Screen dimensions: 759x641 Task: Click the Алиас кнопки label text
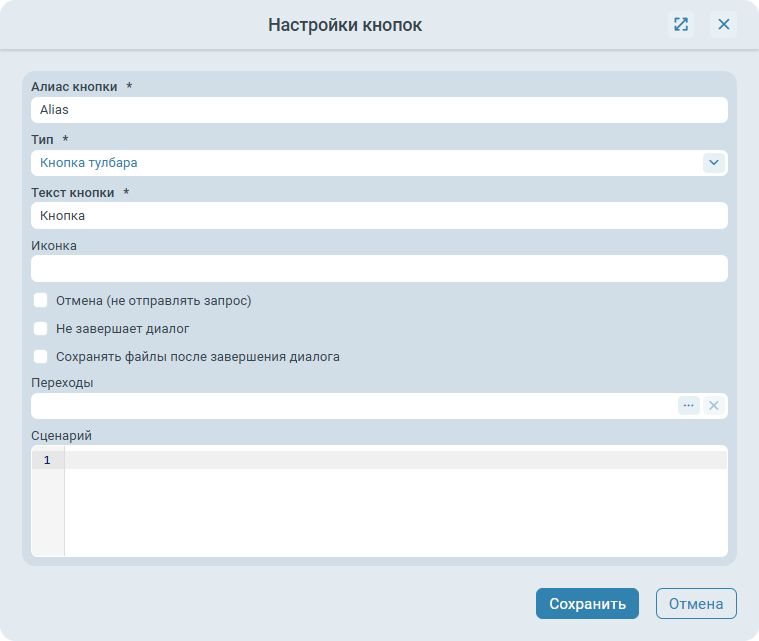point(74,87)
